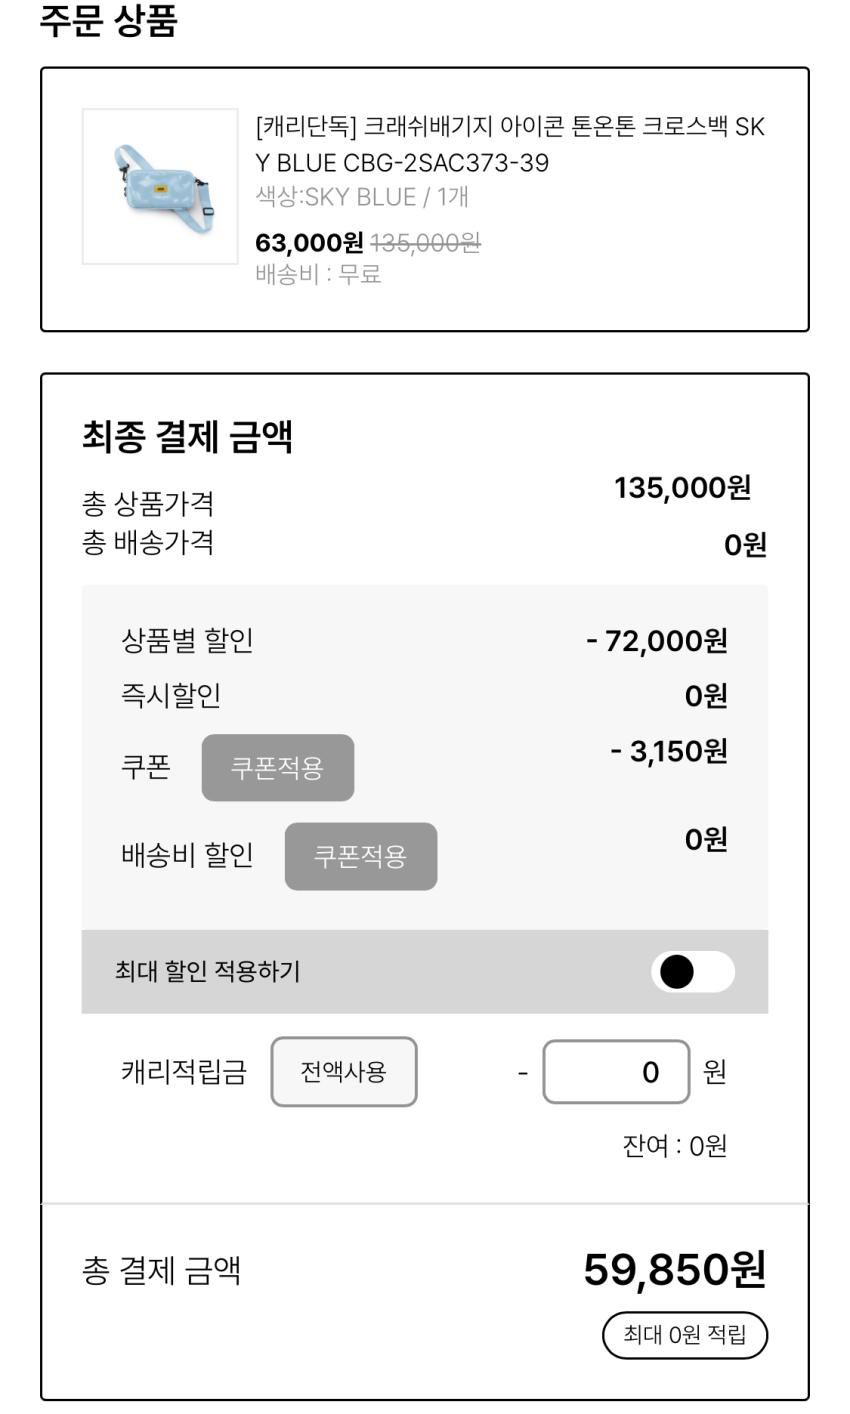
Task: Select the bold 135,000원 total product price value
Action: pyautogui.click(x=682, y=488)
